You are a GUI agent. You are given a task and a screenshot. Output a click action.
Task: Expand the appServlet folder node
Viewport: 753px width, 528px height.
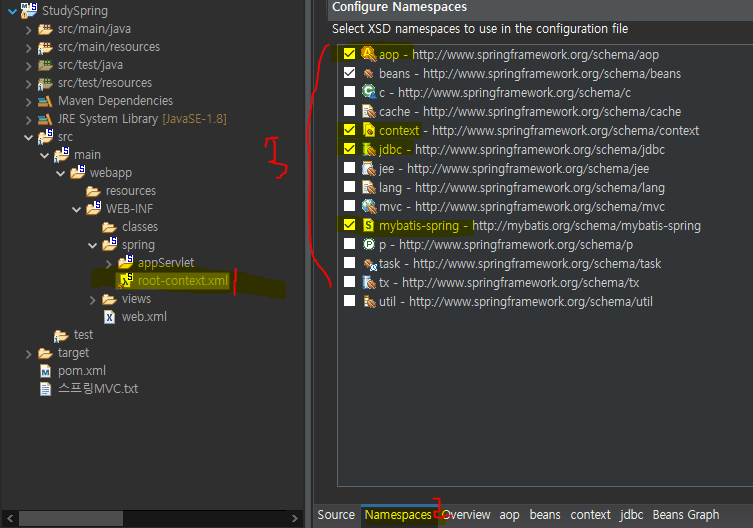coord(109,264)
